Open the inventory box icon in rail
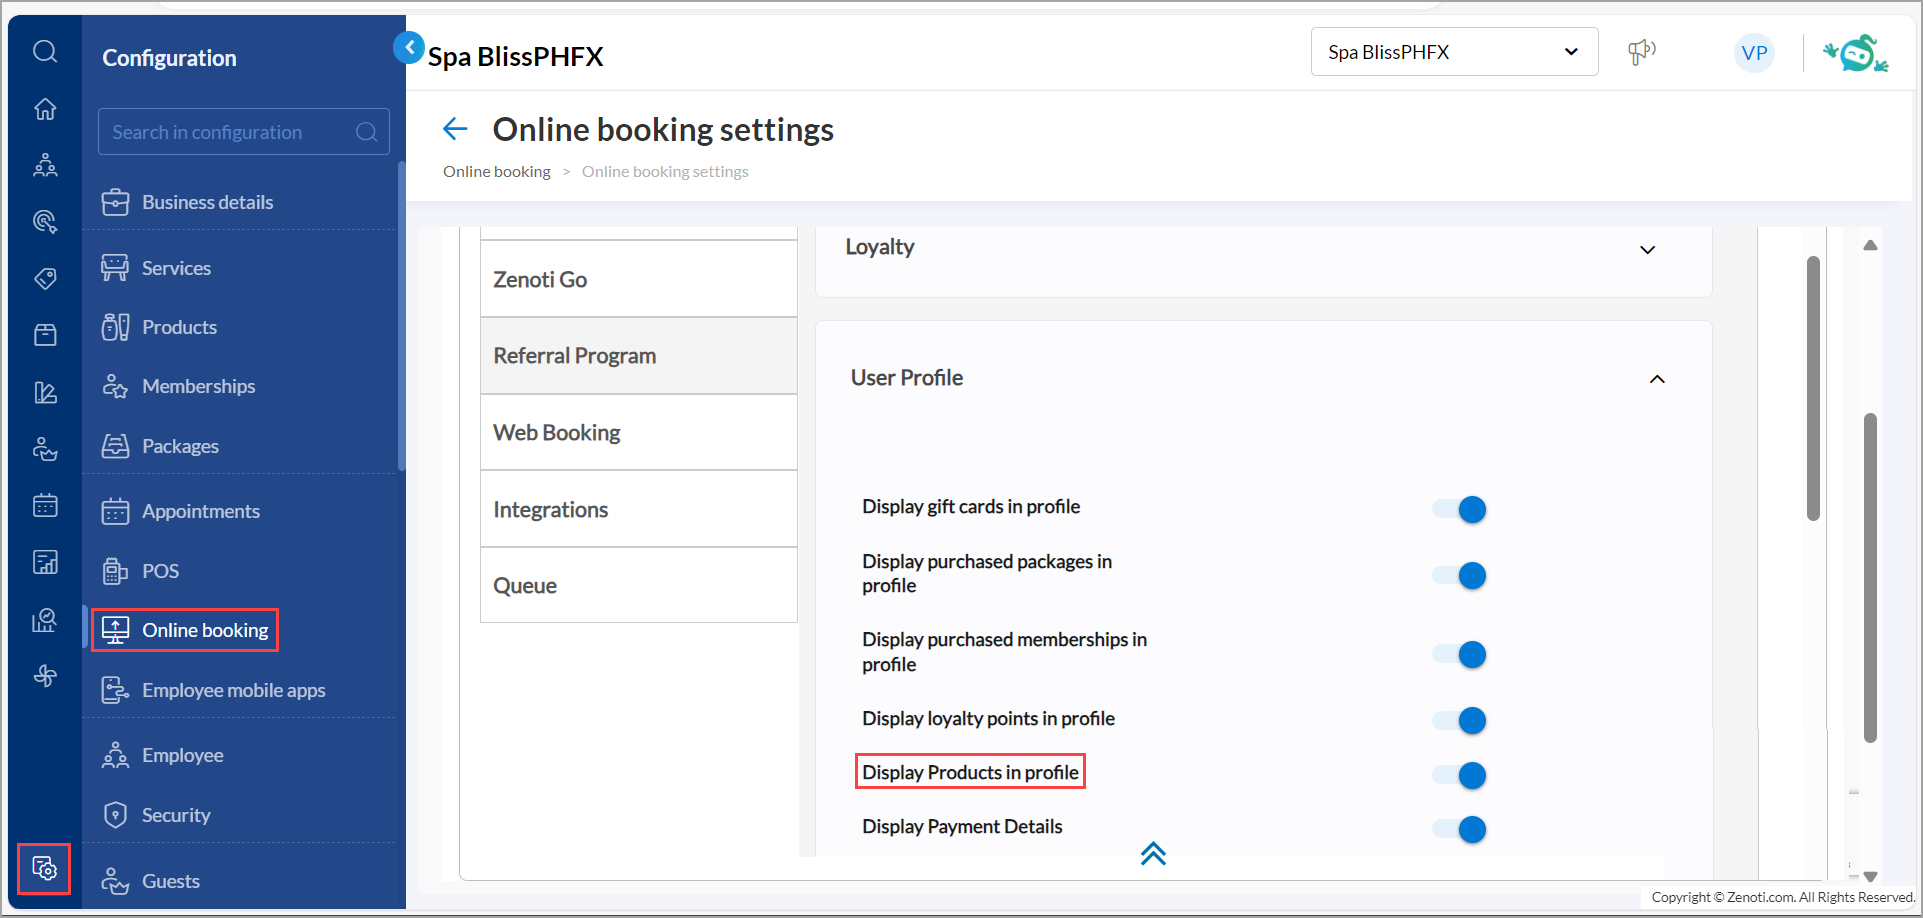The width and height of the screenshot is (1923, 918). pyautogui.click(x=45, y=335)
